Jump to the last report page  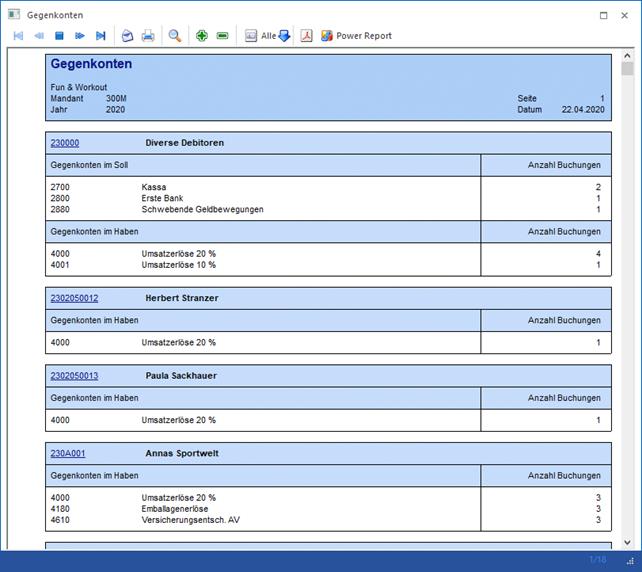[x=101, y=36]
